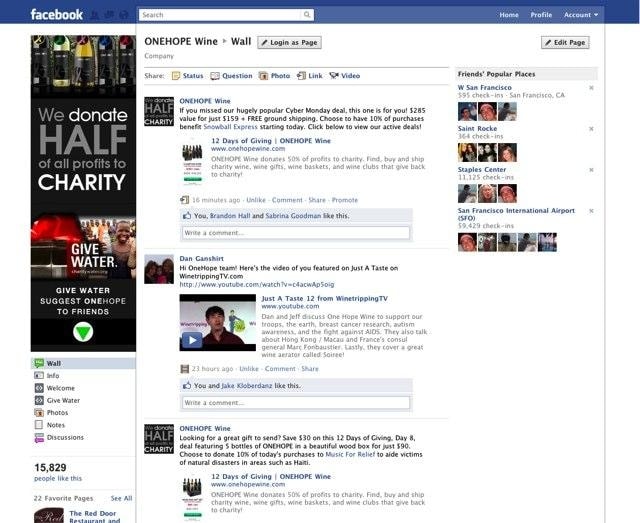Click Photos icon in left sidebar
The height and width of the screenshot is (523, 640).
click(x=39, y=412)
